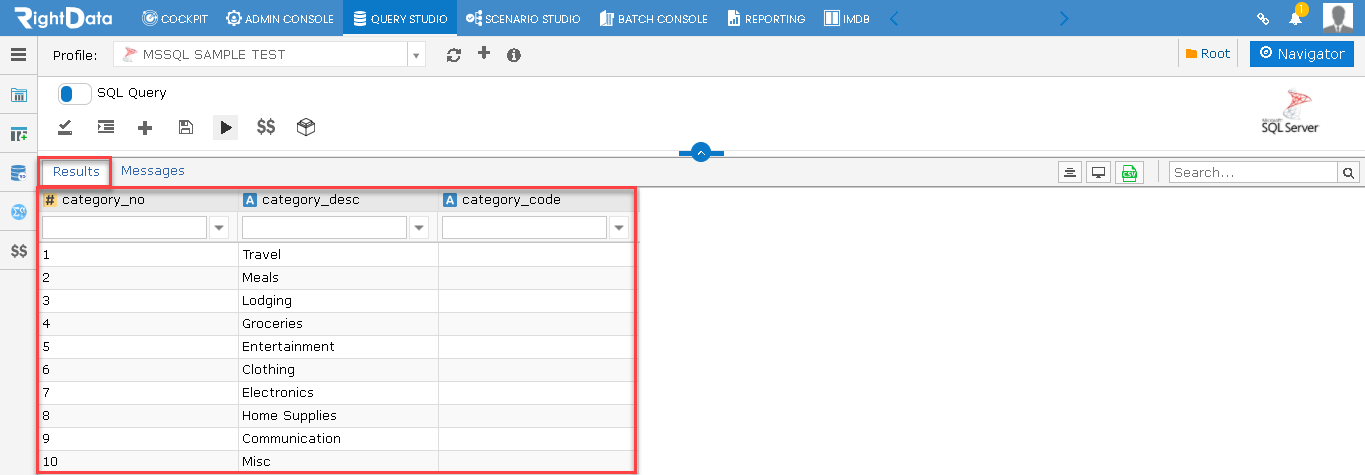Open the COCKPIT menu
The image size is (1365, 475).
click(x=176, y=18)
